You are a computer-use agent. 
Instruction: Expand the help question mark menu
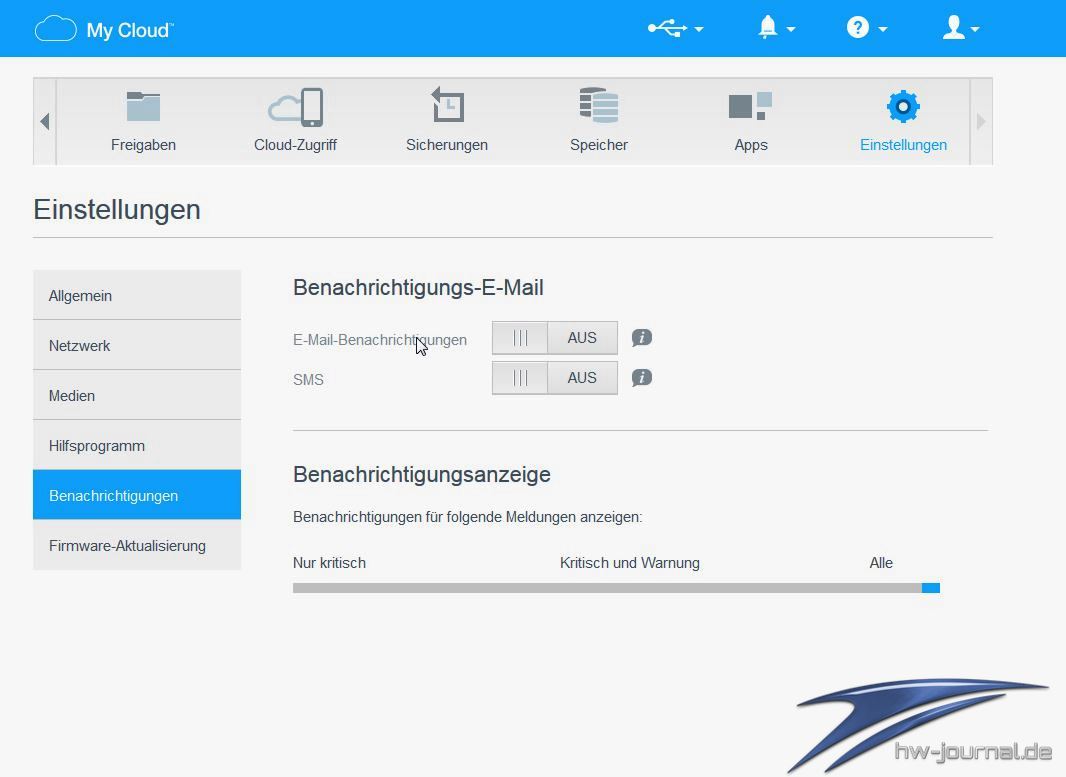tap(866, 29)
